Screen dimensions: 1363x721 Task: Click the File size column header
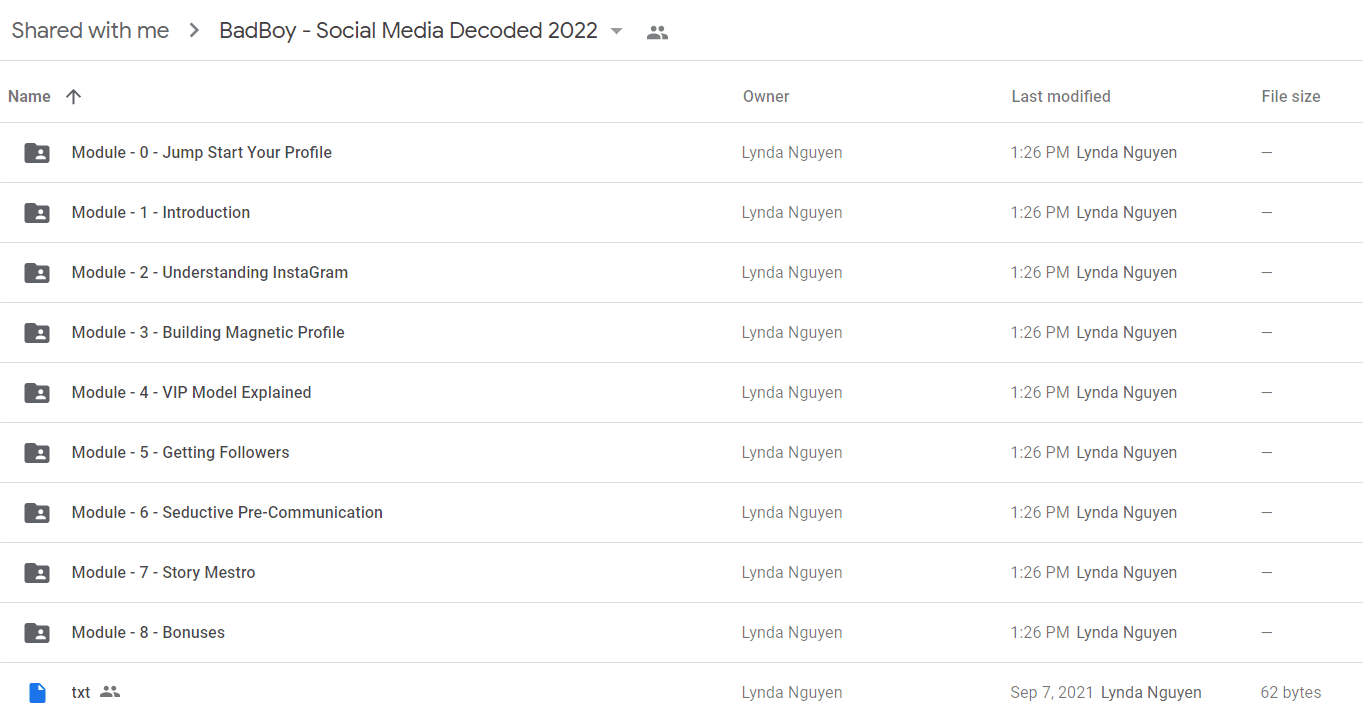click(x=1291, y=97)
